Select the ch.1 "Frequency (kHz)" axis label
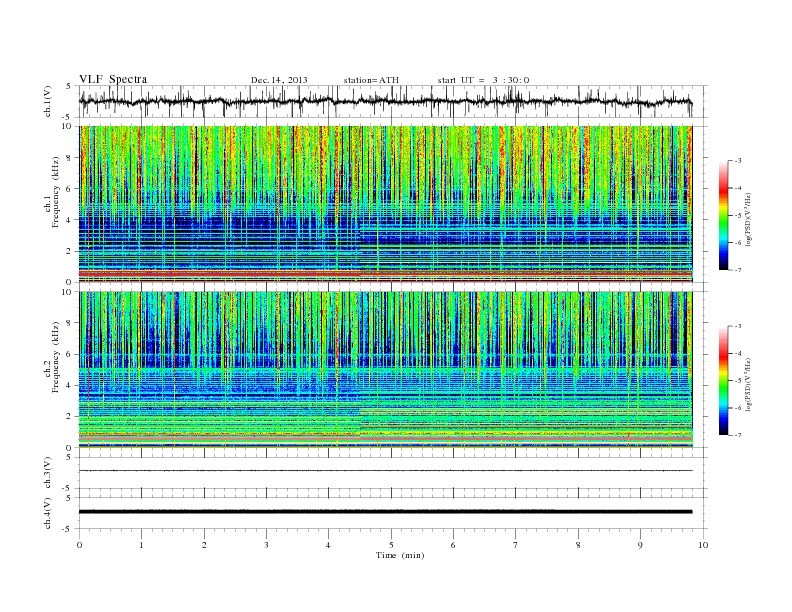Screen dimensions: 792x612 click(x=55, y=192)
